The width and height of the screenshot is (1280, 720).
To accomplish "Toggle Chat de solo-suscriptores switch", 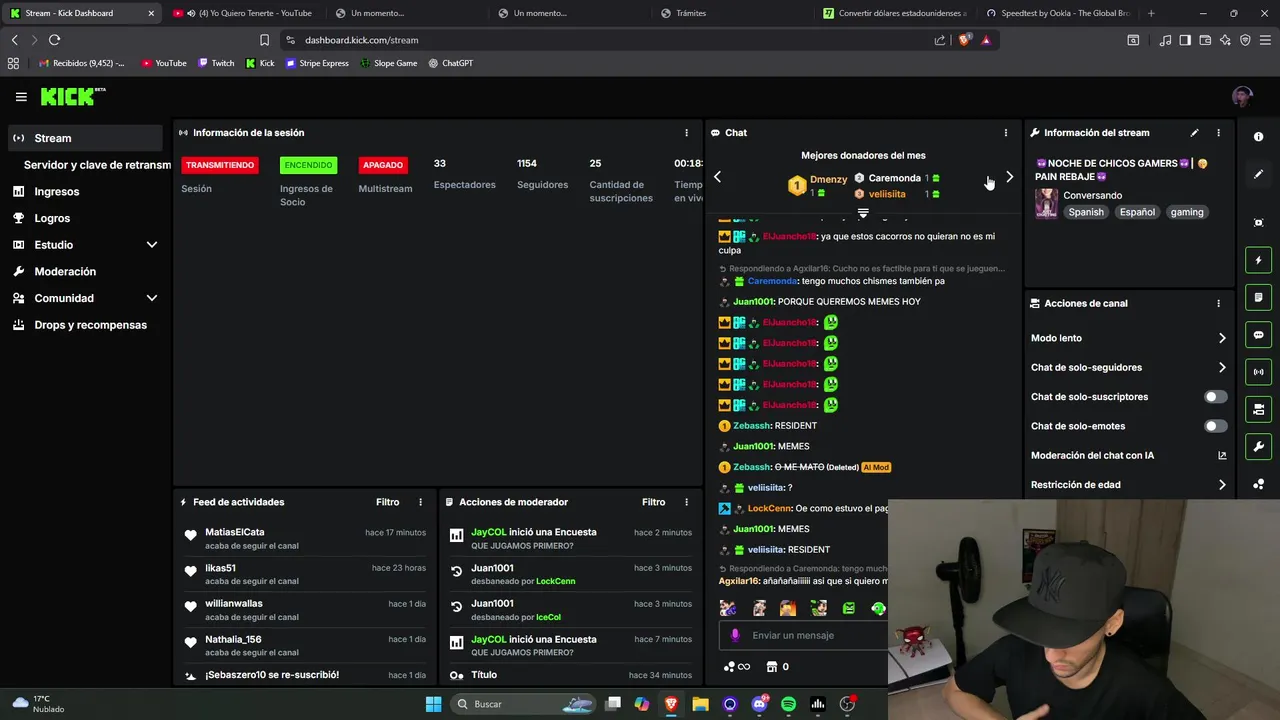I will click(x=1215, y=397).
